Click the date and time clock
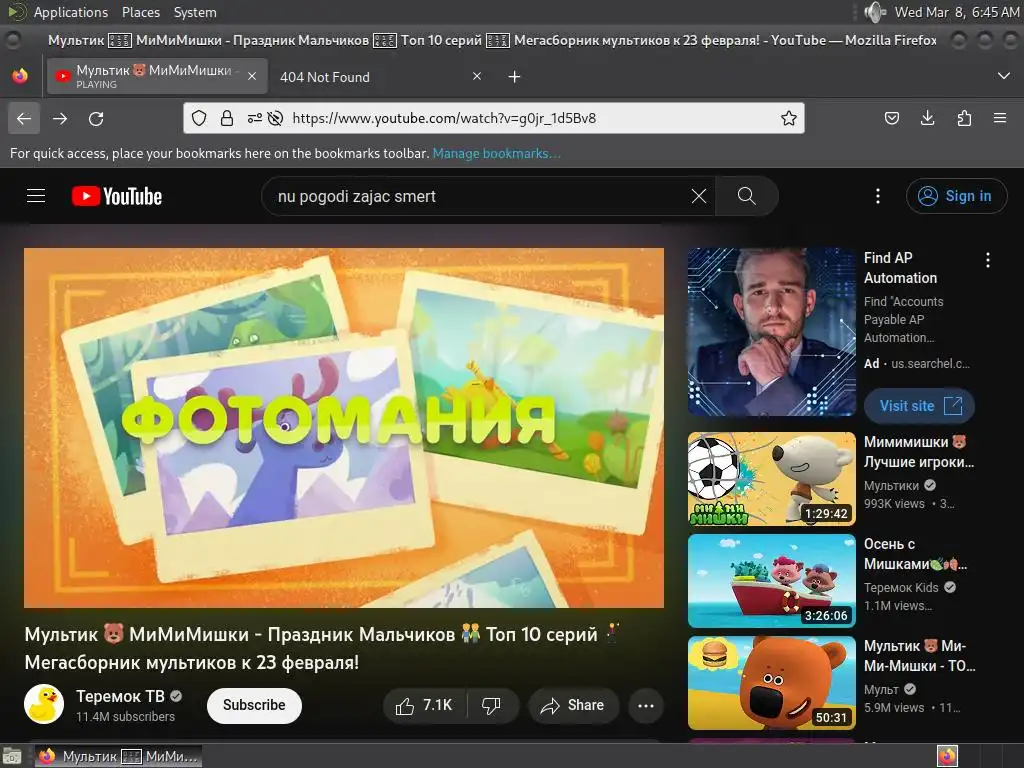 956,12
